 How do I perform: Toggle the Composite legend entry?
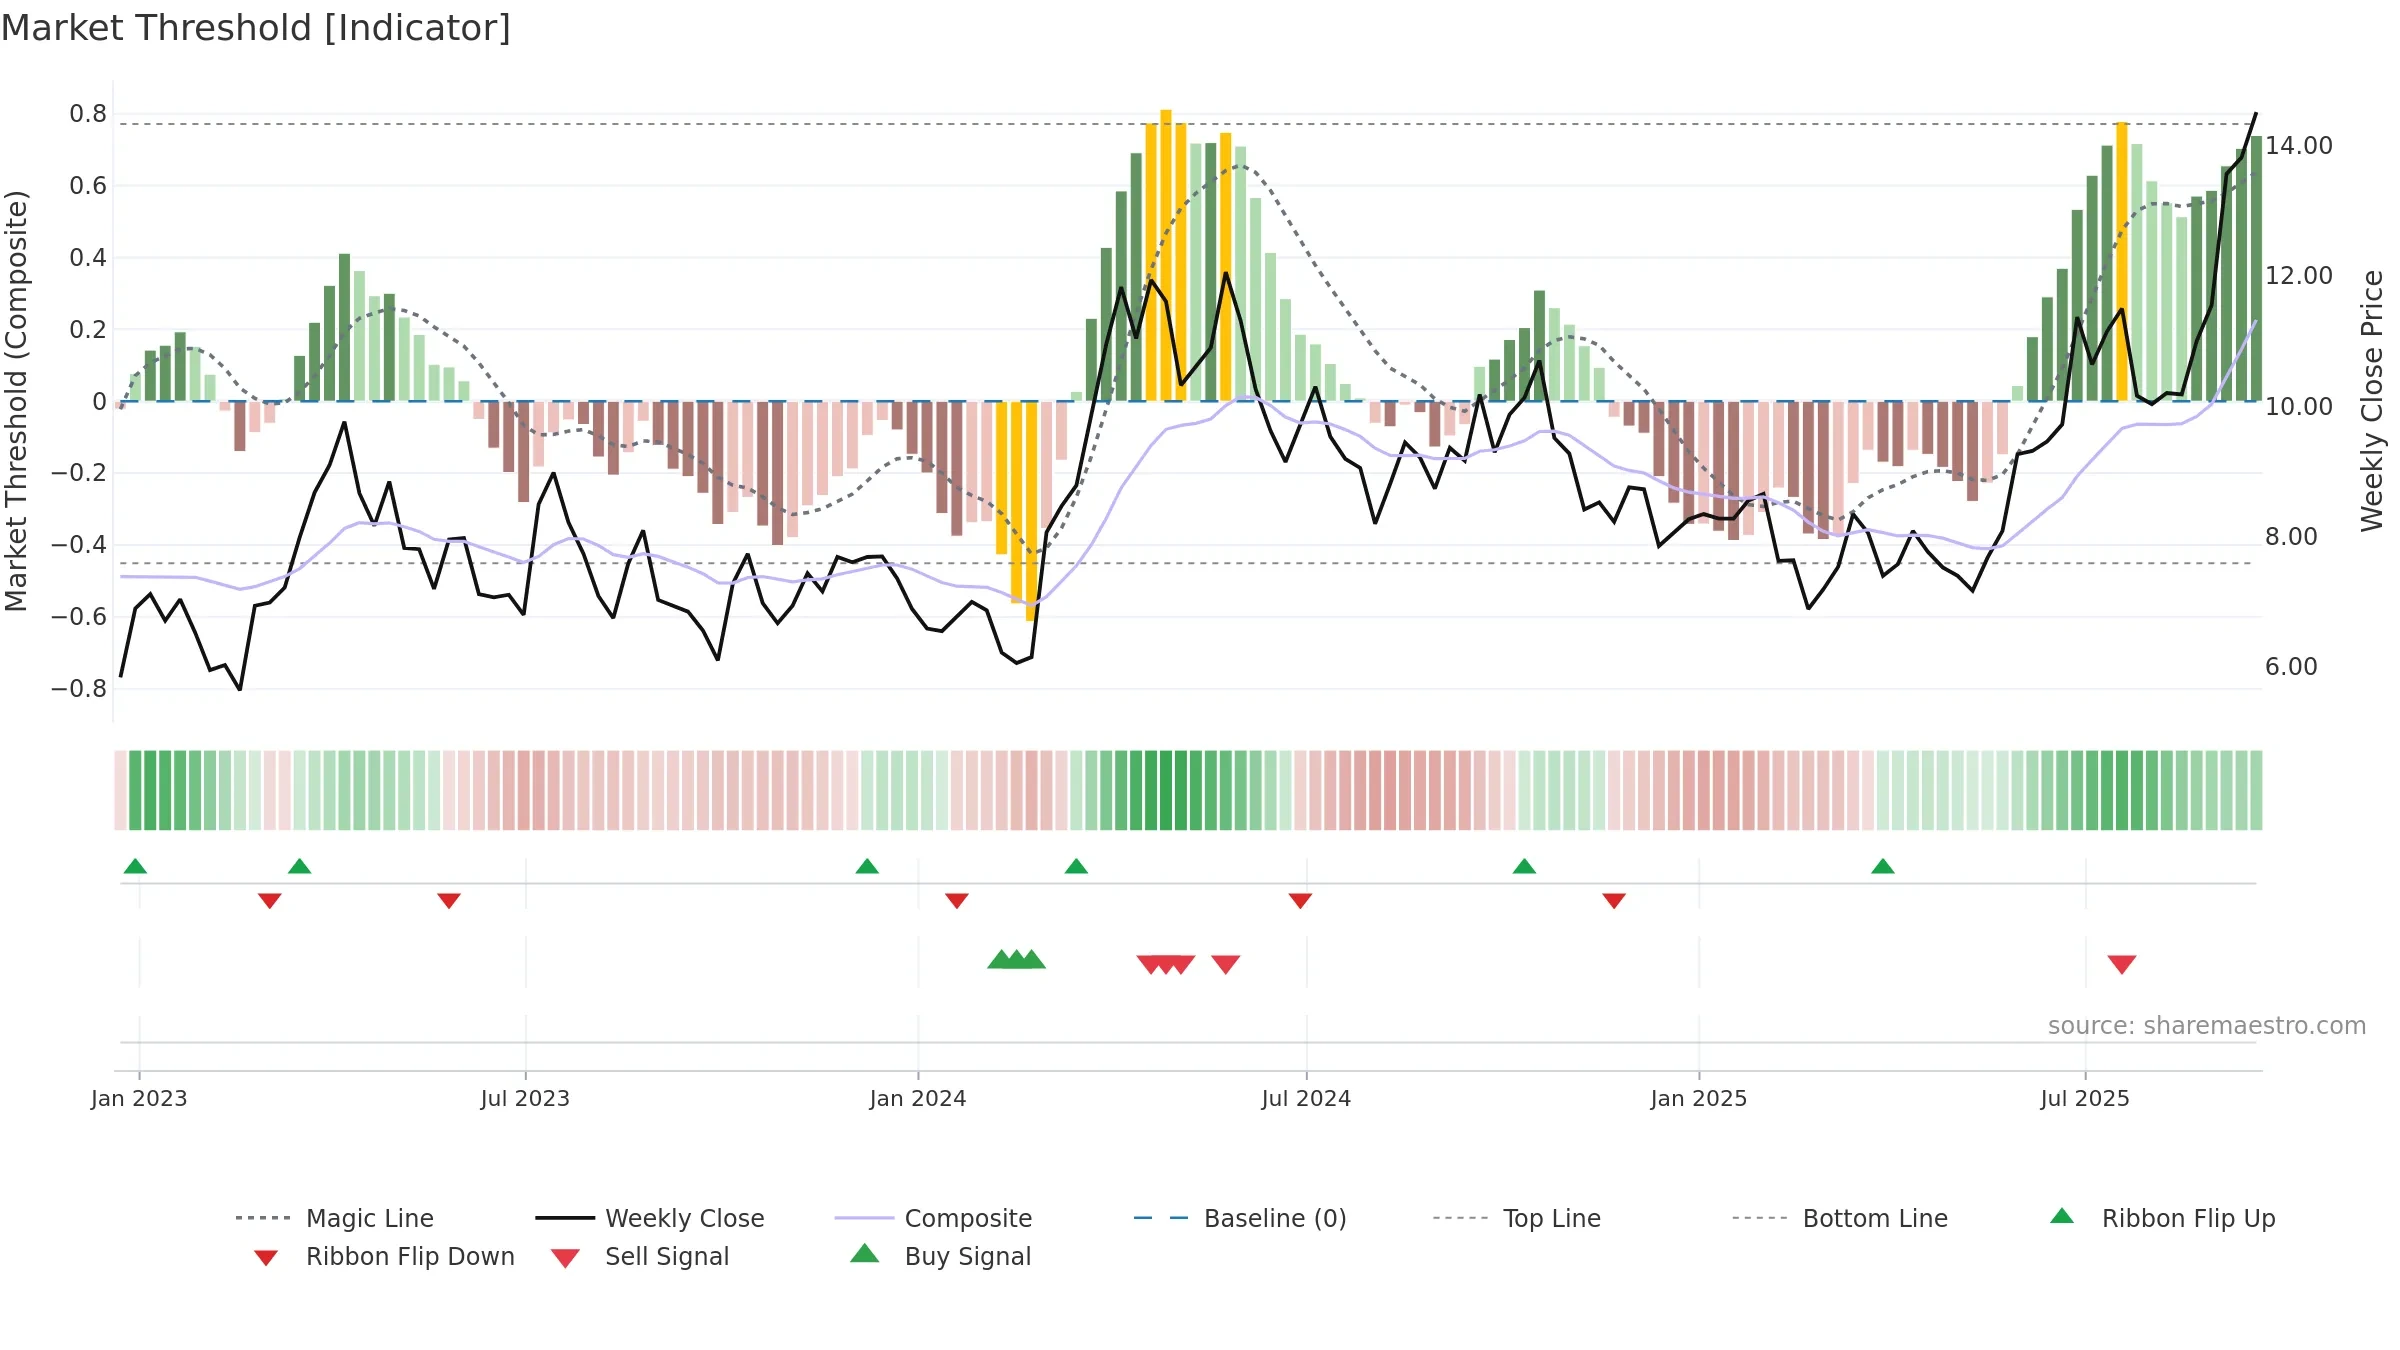(933, 1218)
